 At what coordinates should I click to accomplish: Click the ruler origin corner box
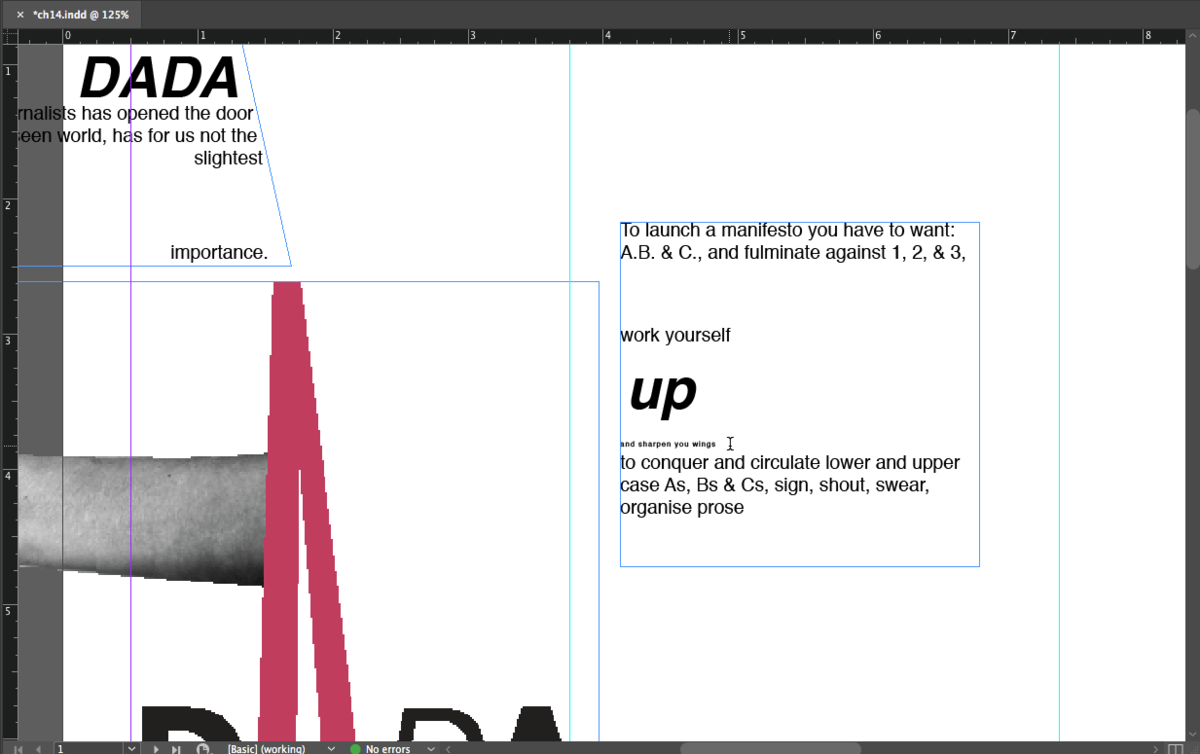(8, 36)
